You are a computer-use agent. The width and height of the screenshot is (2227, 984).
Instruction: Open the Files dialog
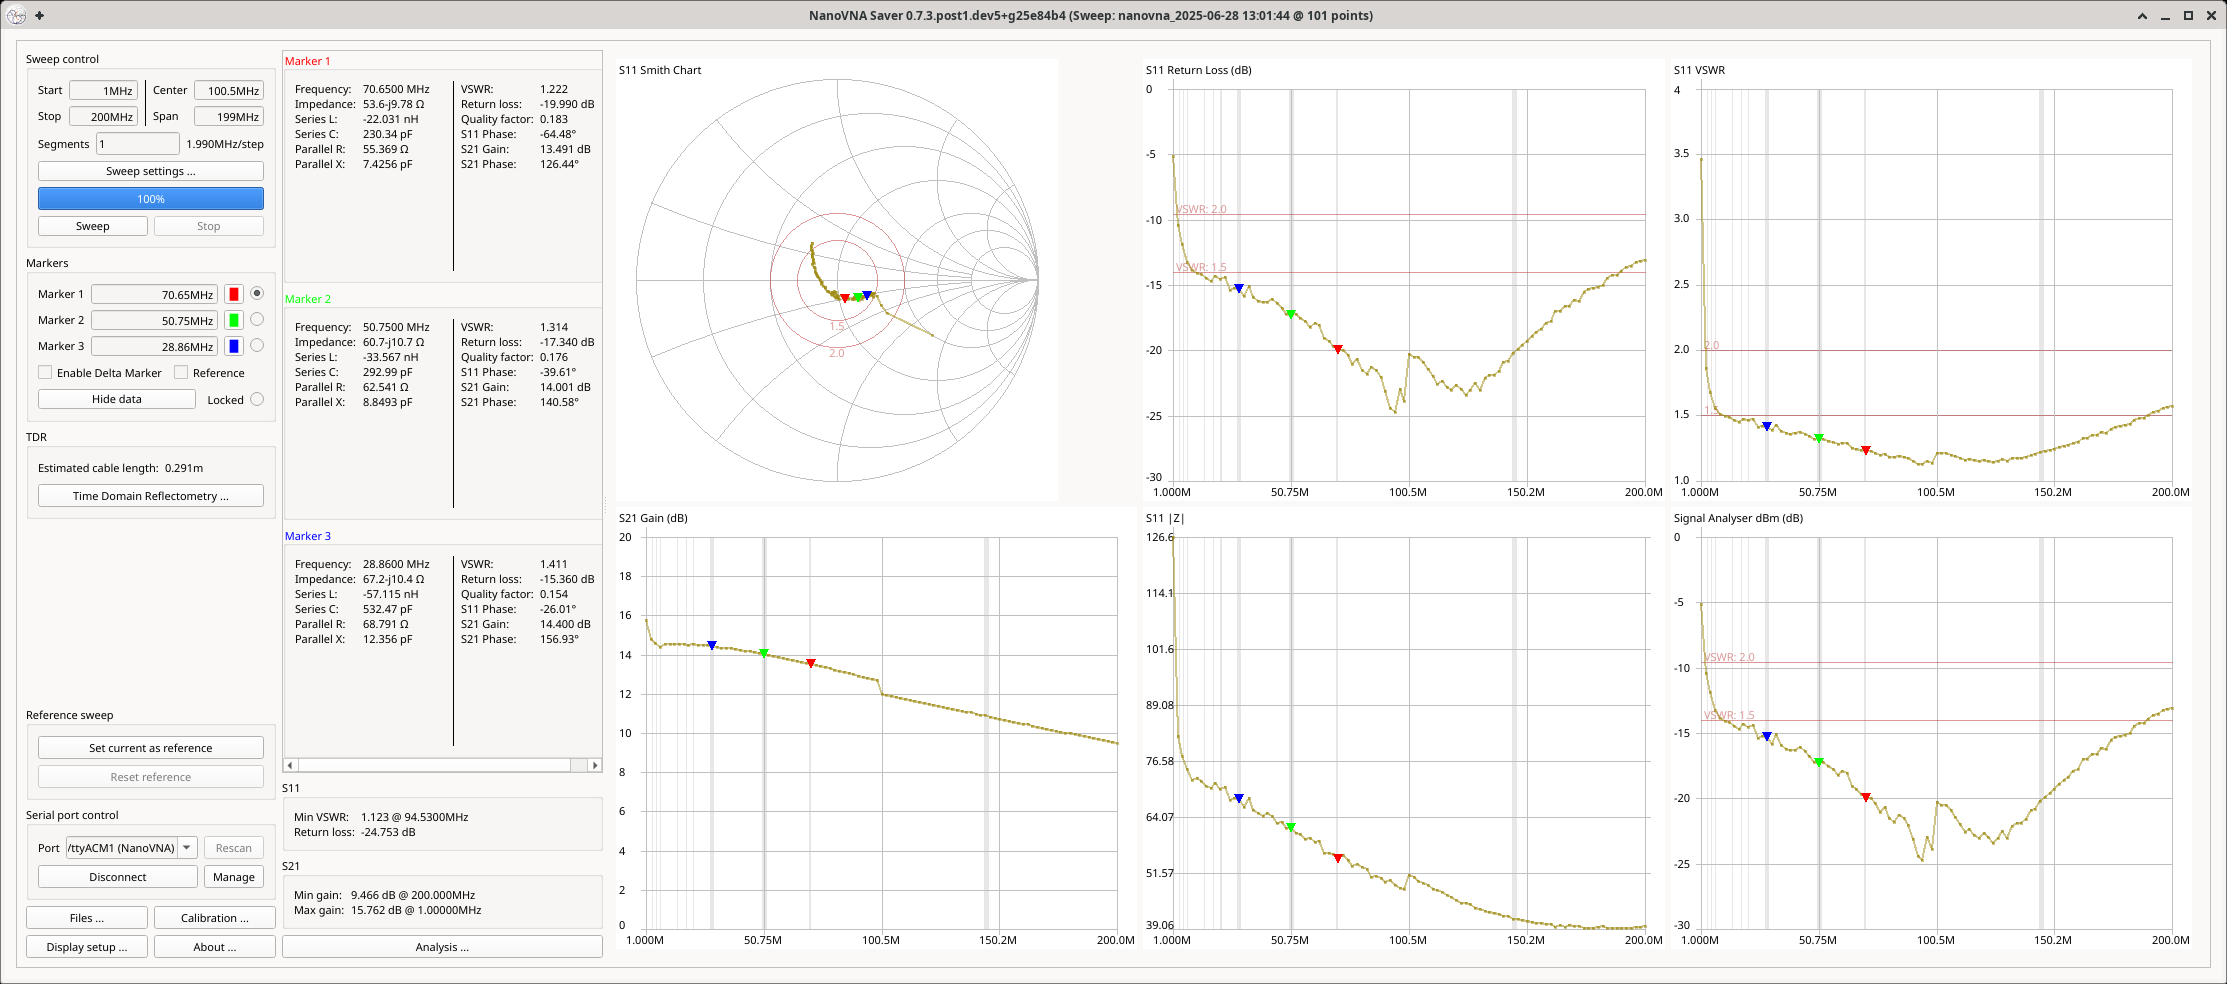pos(87,918)
